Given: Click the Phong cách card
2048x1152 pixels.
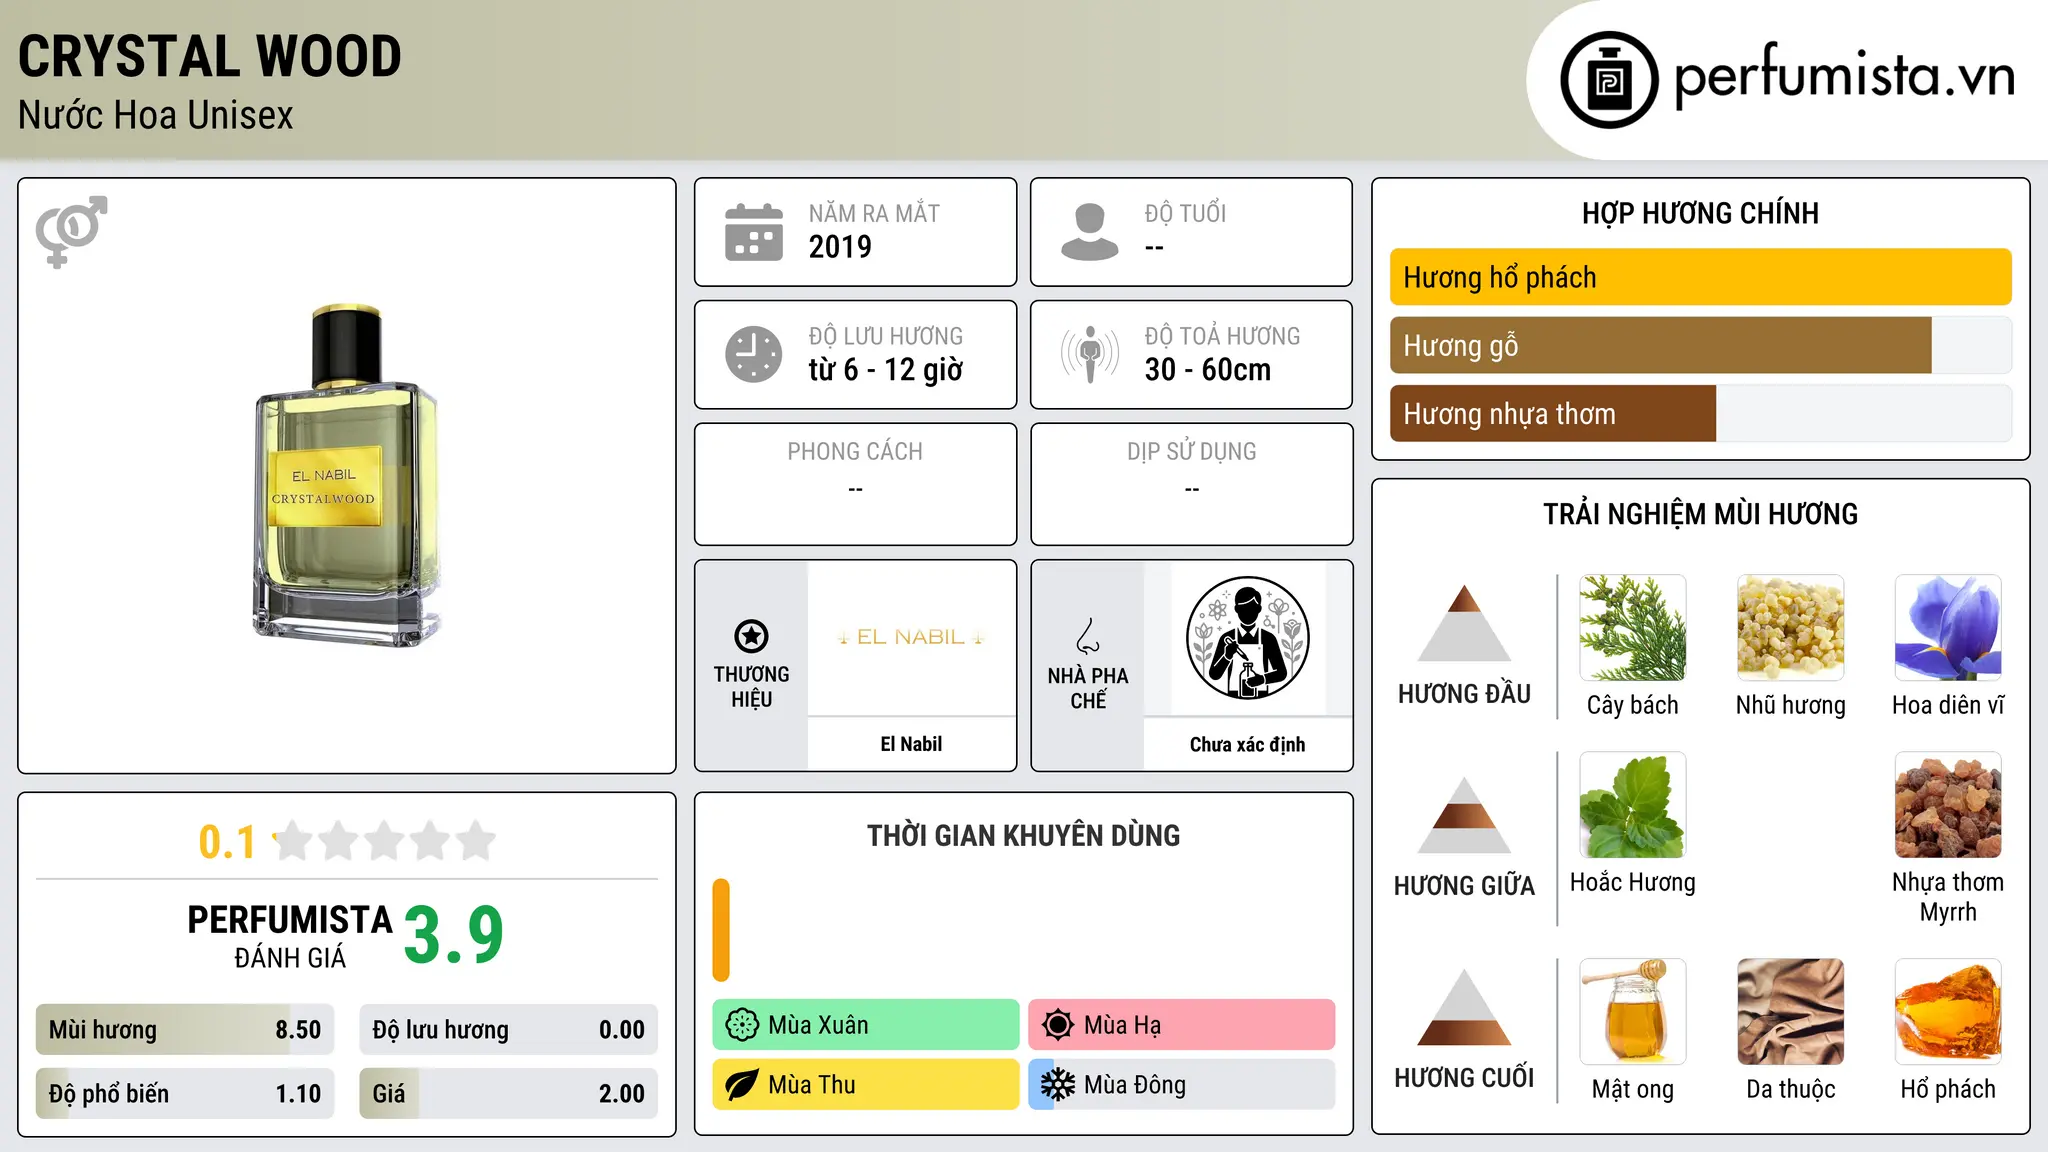Looking at the screenshot, I should coord(855,484).
